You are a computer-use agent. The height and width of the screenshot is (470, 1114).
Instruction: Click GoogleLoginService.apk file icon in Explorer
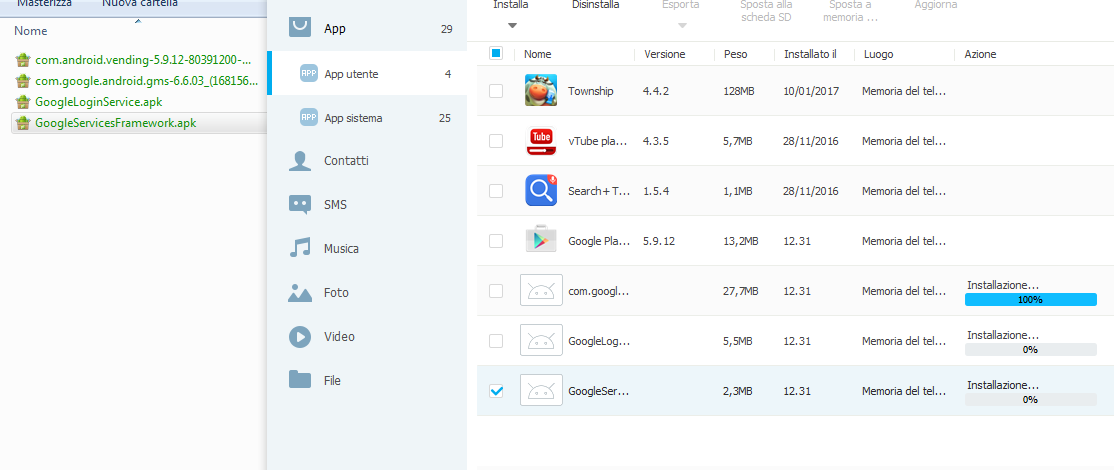[23, 102]
